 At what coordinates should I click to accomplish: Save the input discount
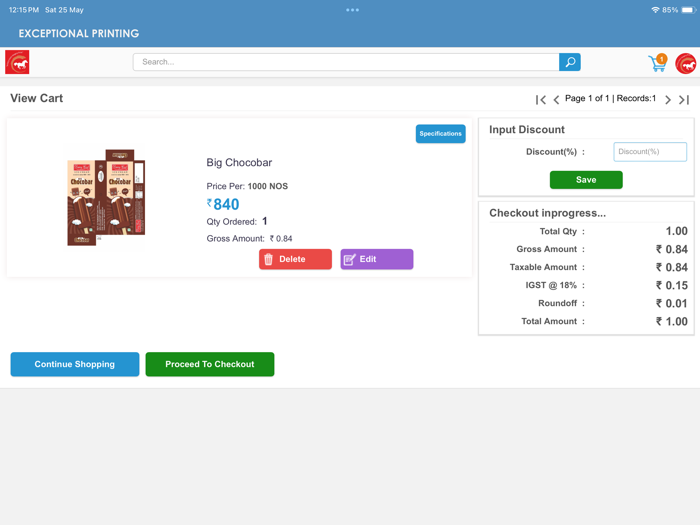pos(586,180)
